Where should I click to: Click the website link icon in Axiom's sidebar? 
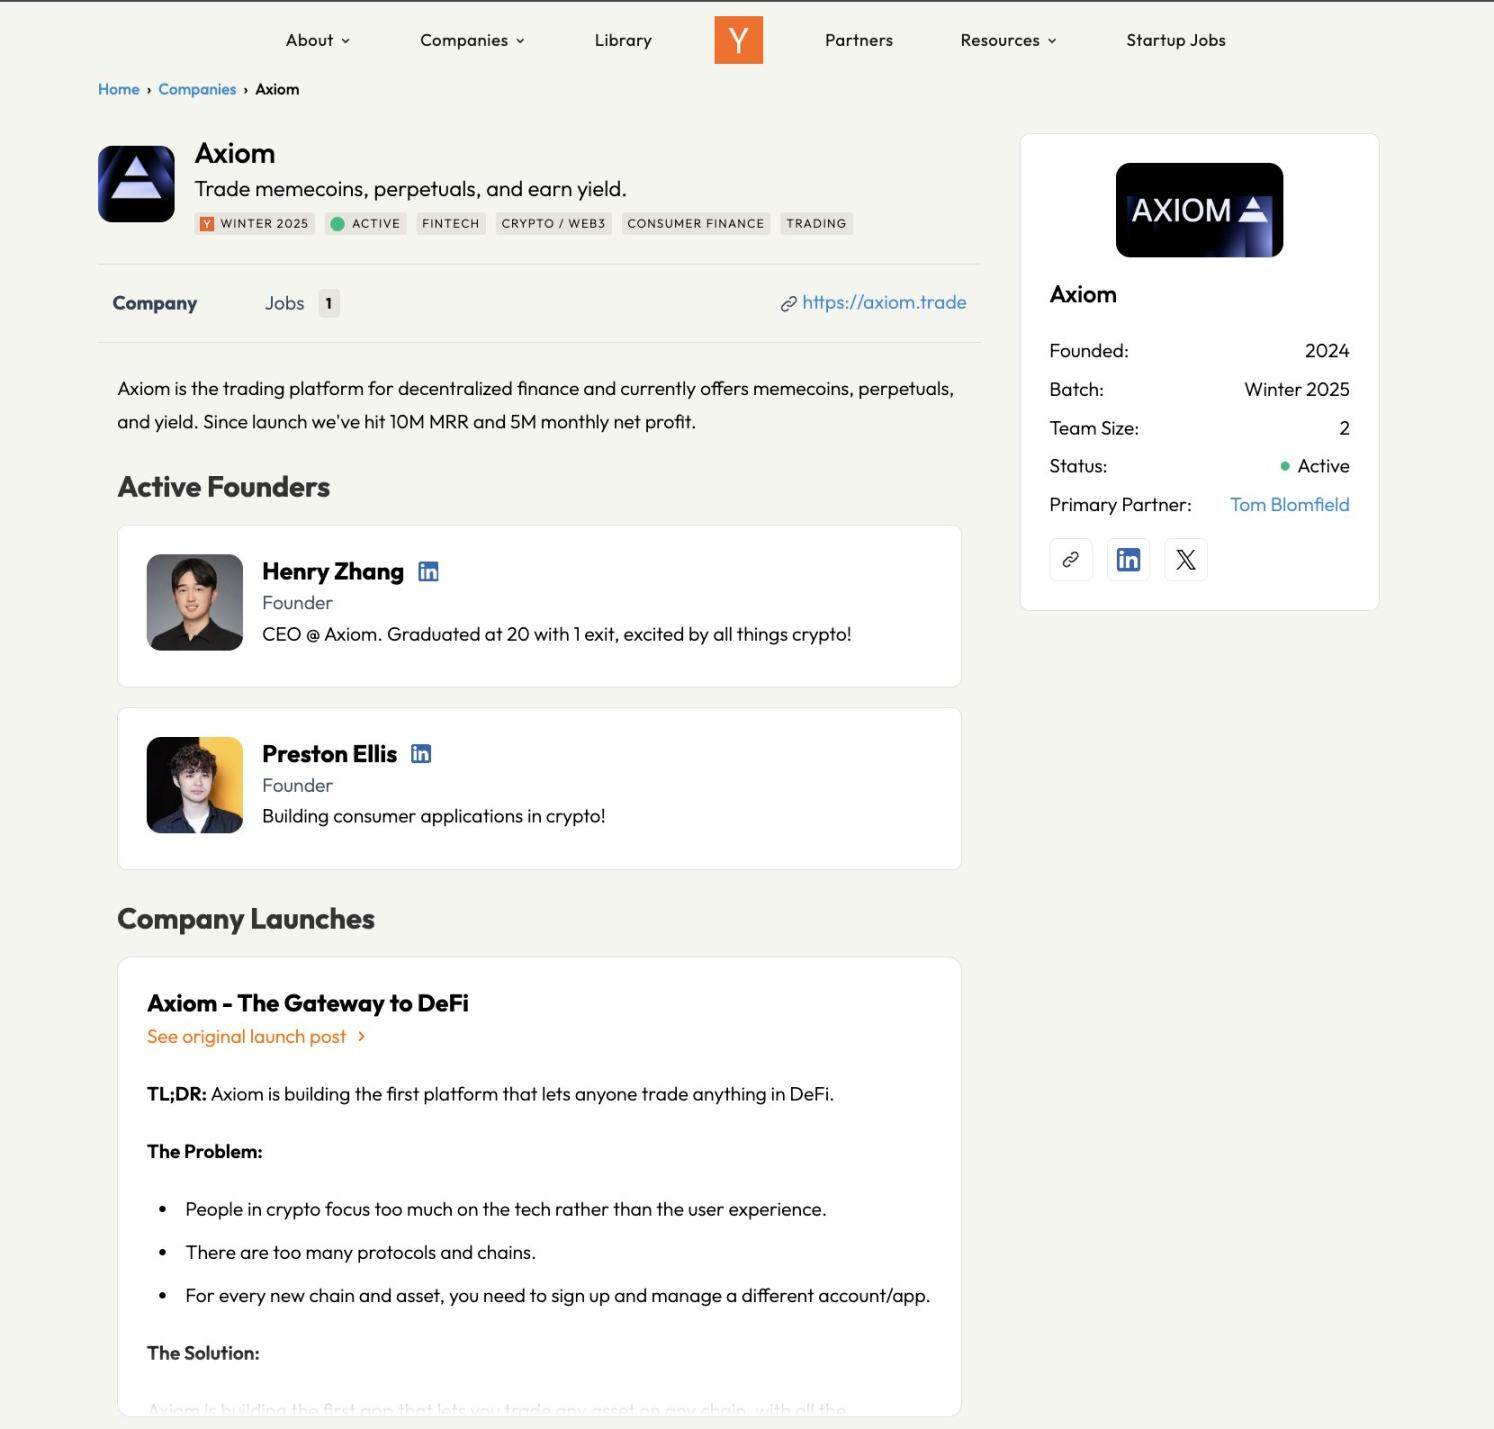tap(1070, 559)
